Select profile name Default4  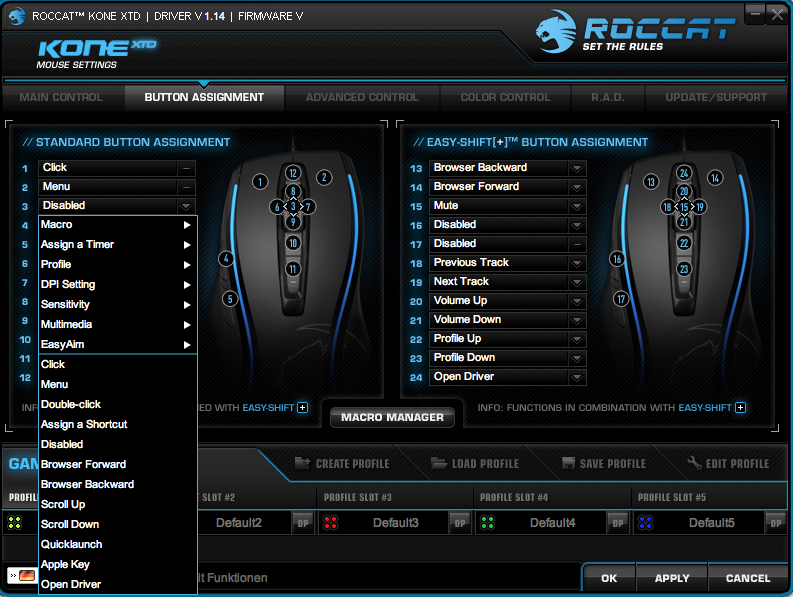coord(552,523)
